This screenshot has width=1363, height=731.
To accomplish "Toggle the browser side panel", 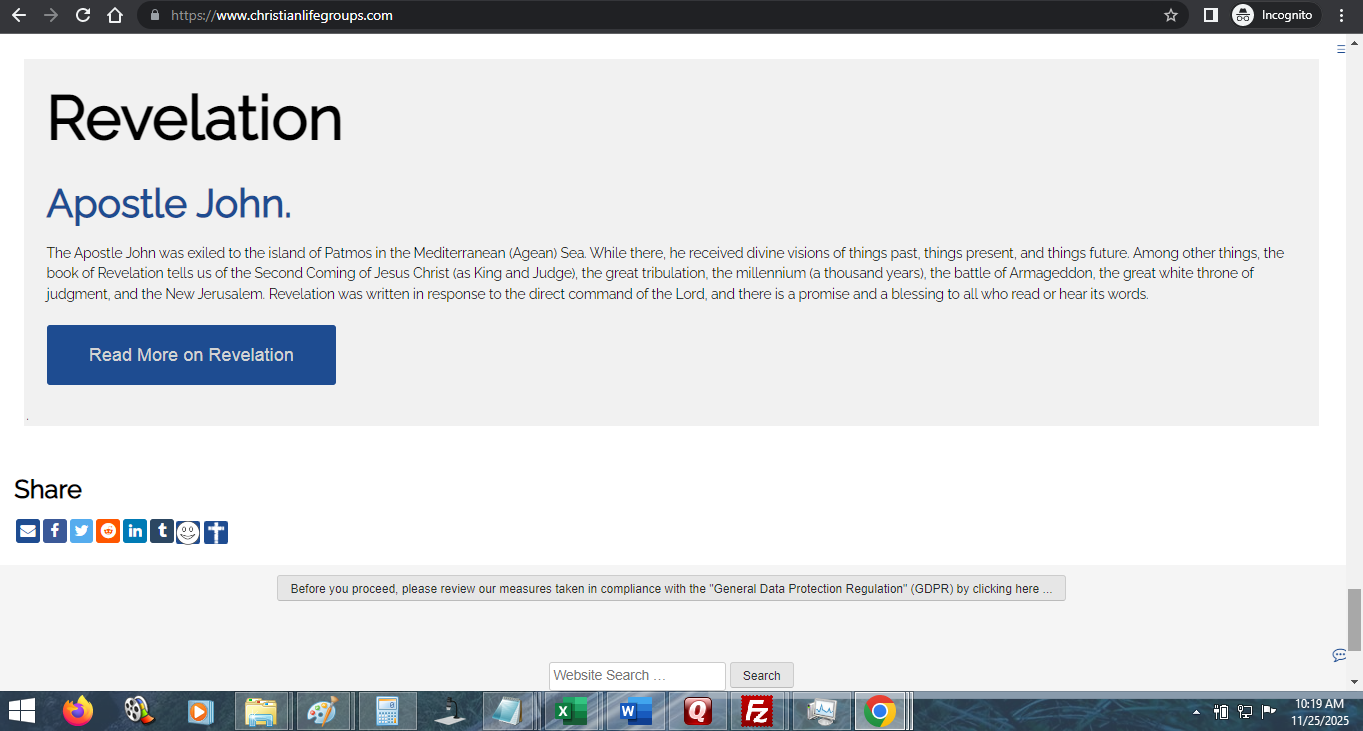I will [x=1210, y=15].
